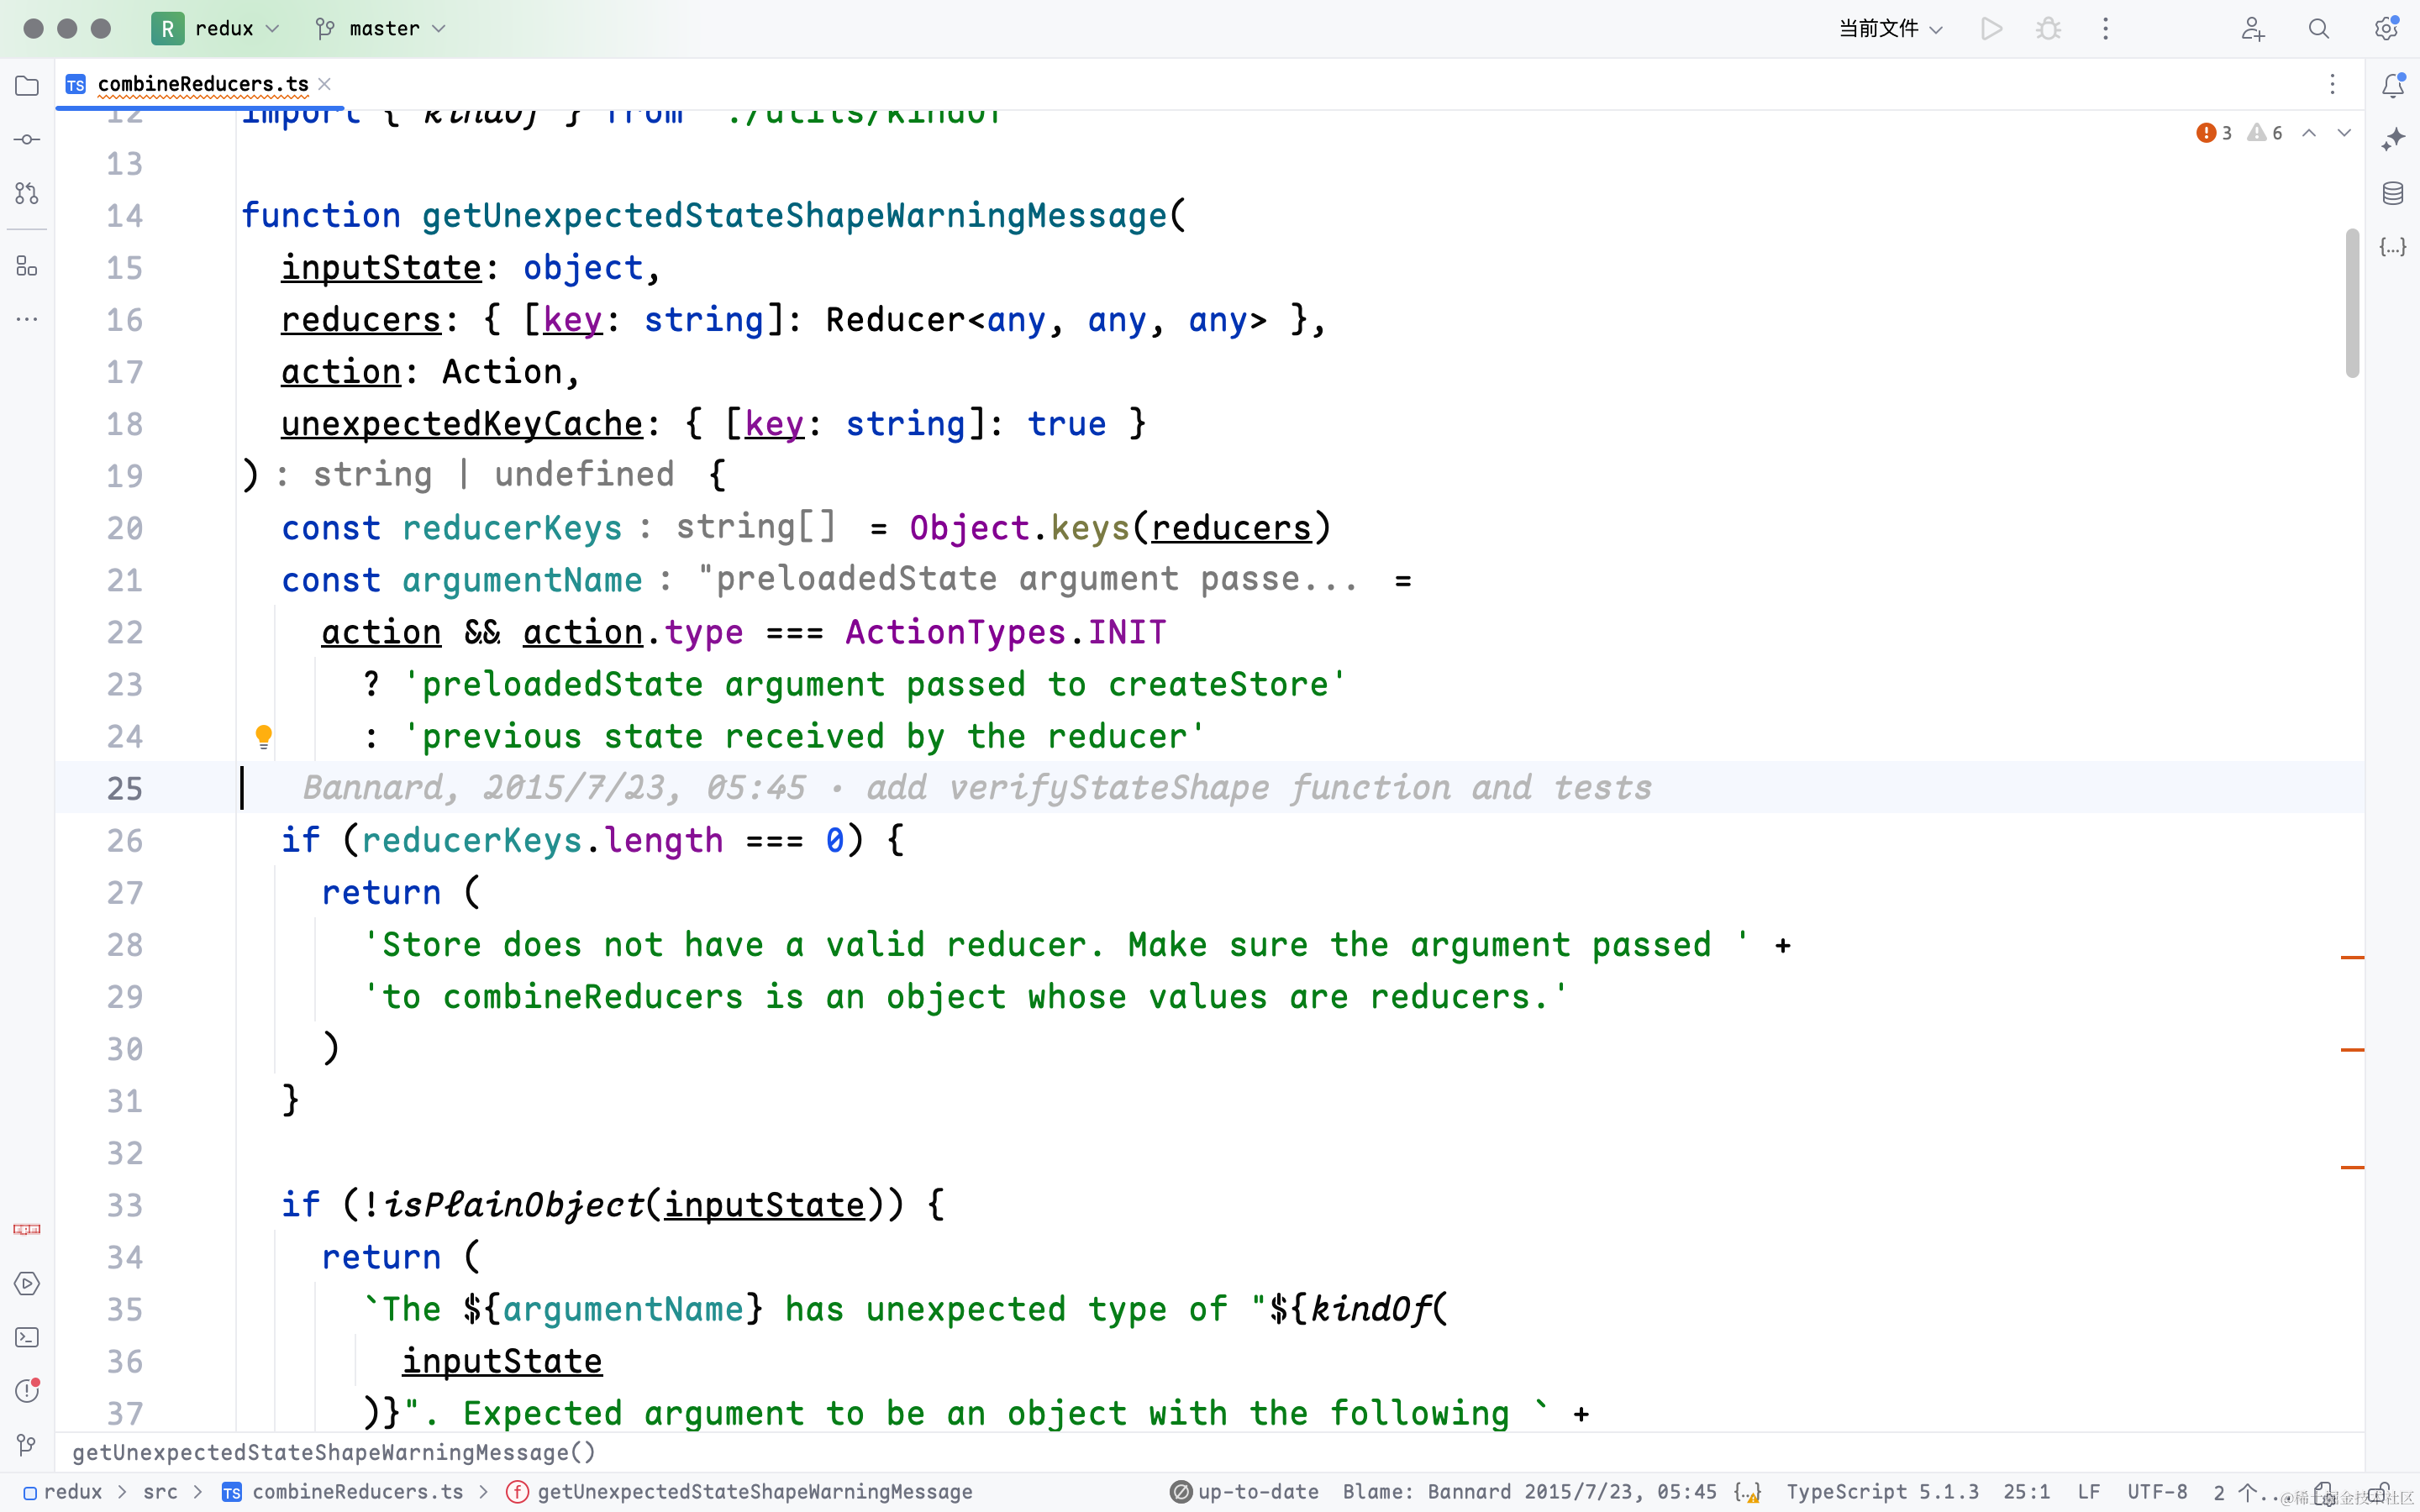Open the Problems tool window
The width and height of the screenshot is (2420, 1512).
click(27, 1390)
